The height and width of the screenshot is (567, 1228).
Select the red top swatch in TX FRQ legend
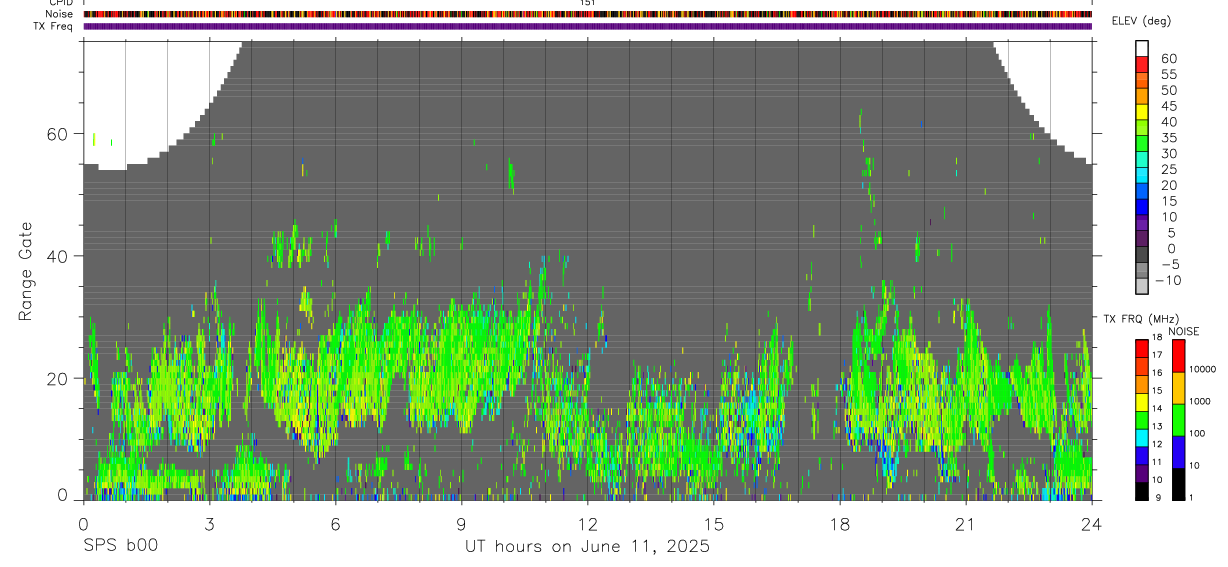[x=1142, y=349]
